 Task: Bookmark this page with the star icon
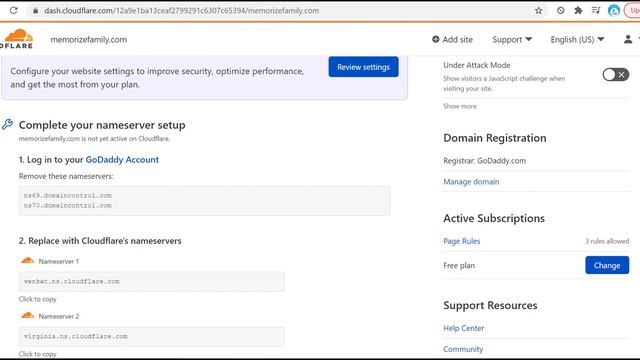(x=538, y=11)
